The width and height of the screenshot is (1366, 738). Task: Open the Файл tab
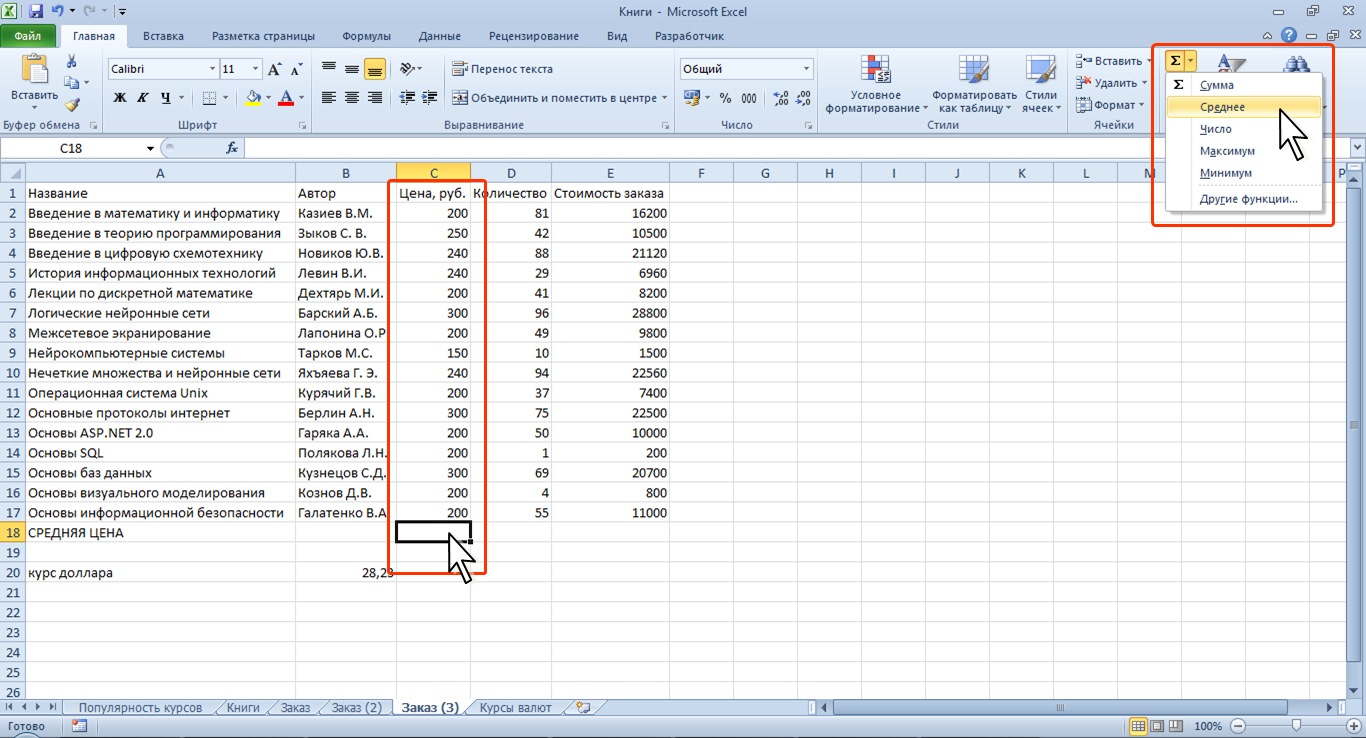28,36
